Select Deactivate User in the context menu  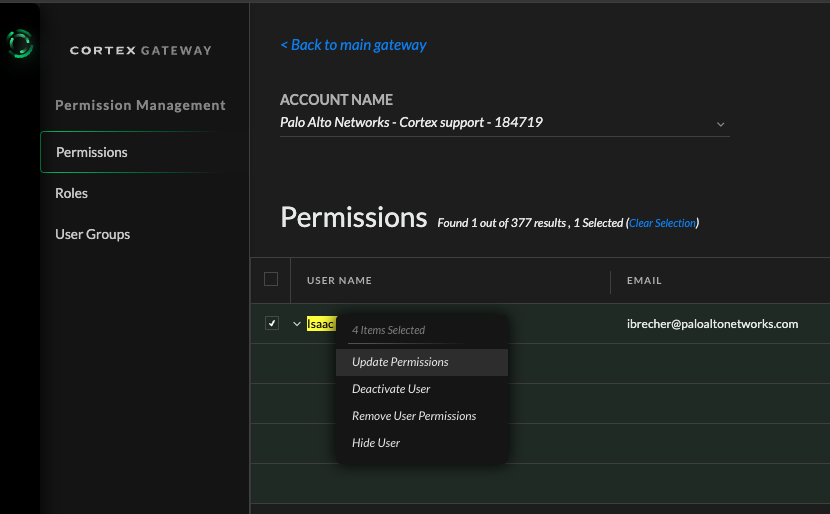391,389
